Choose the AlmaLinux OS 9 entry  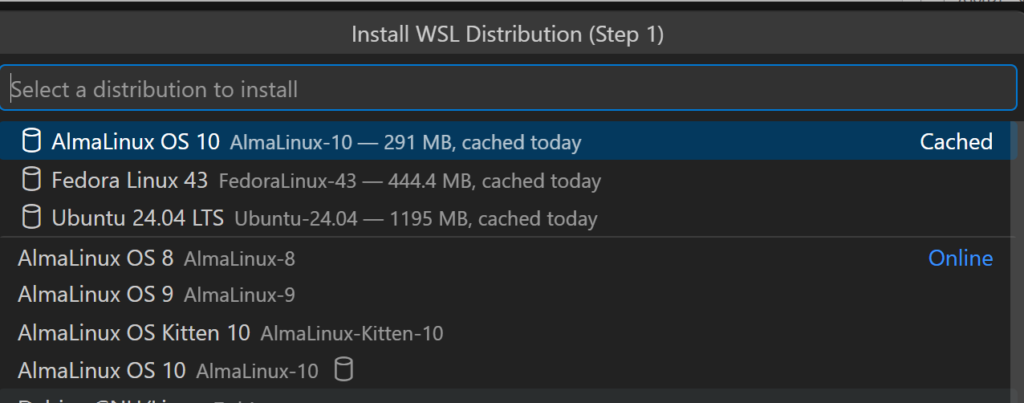(96, 295)
